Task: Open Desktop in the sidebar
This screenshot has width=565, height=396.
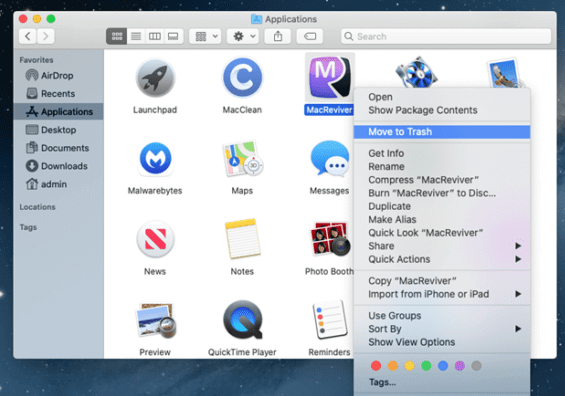Action: pyautogui.click(x=58, y=130)
